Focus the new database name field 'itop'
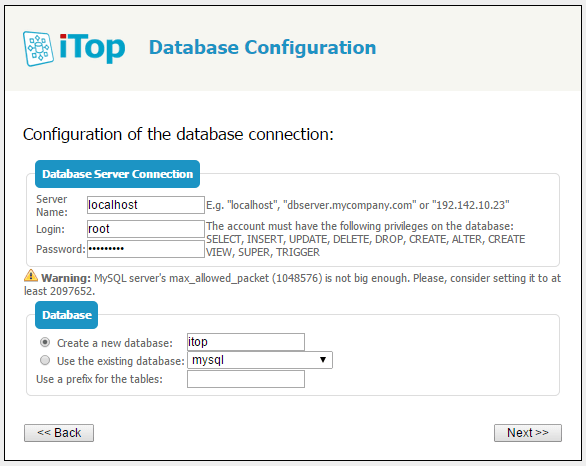The image size is (586, 466). (x=246, y=342)
